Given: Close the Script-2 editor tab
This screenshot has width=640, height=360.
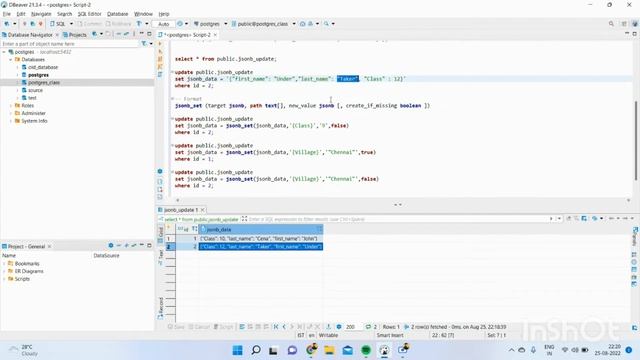Looking at the screenshot, I should (215, 35).
